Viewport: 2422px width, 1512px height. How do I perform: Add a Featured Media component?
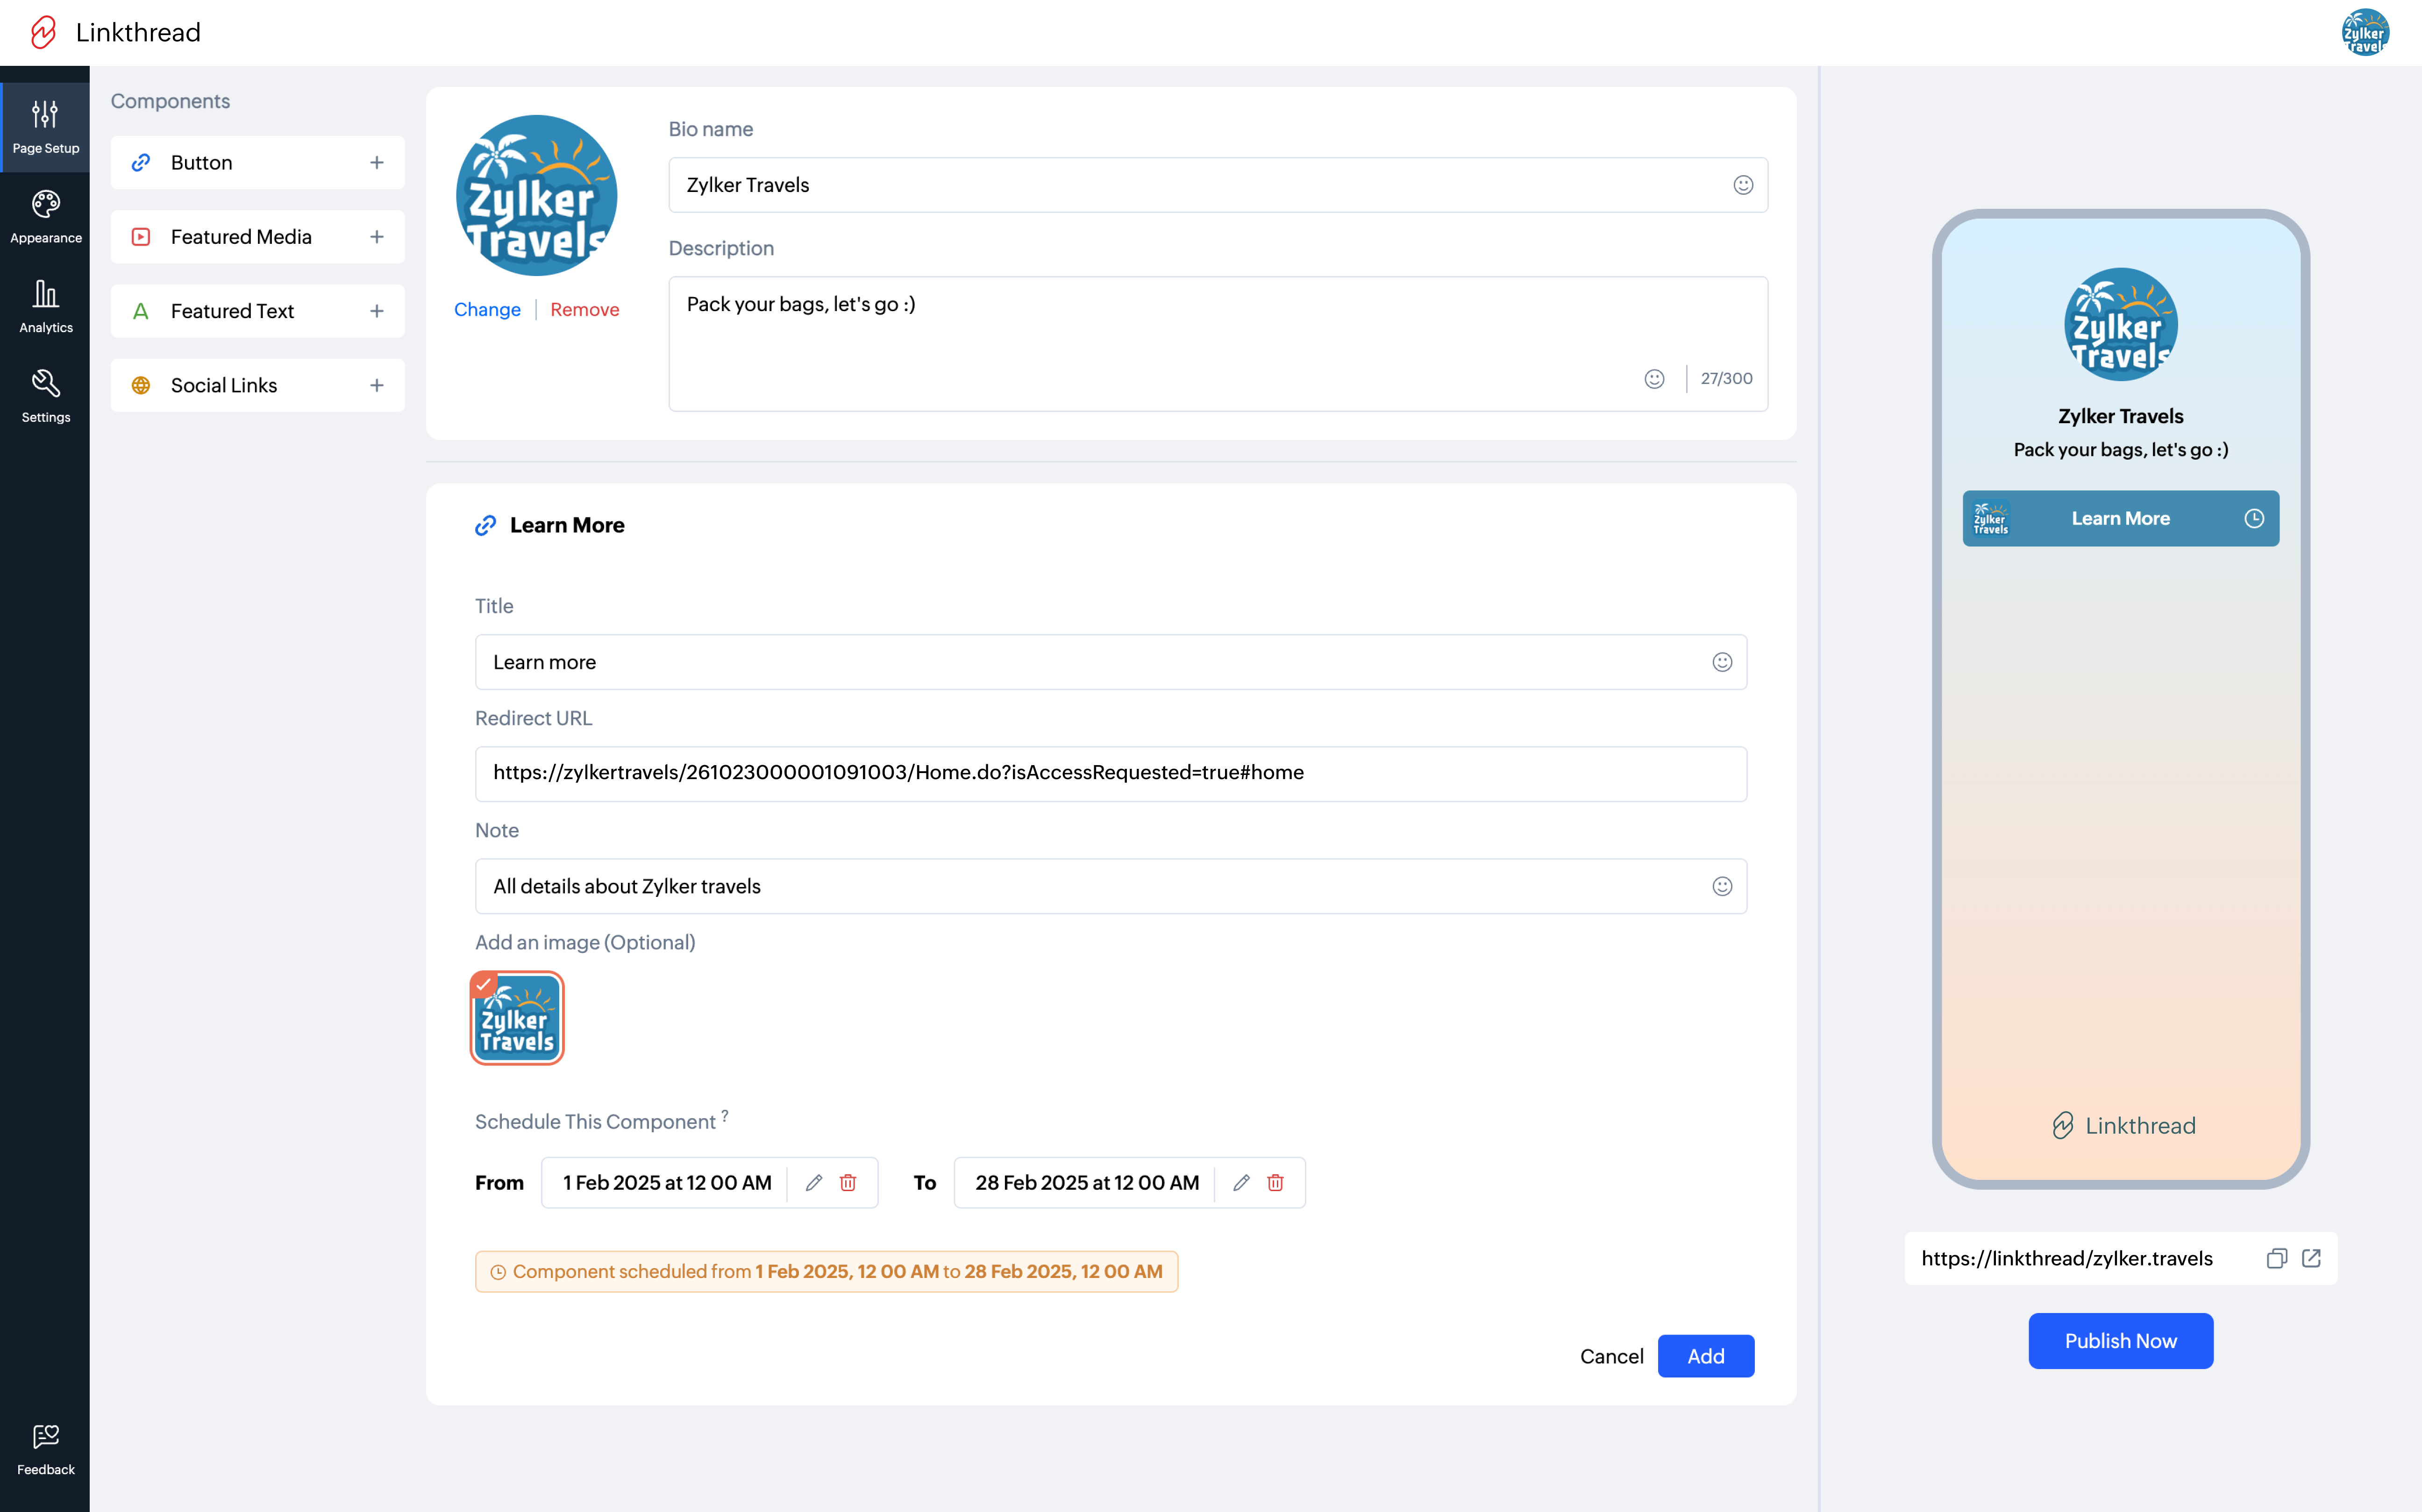click(x=376, y=237)
